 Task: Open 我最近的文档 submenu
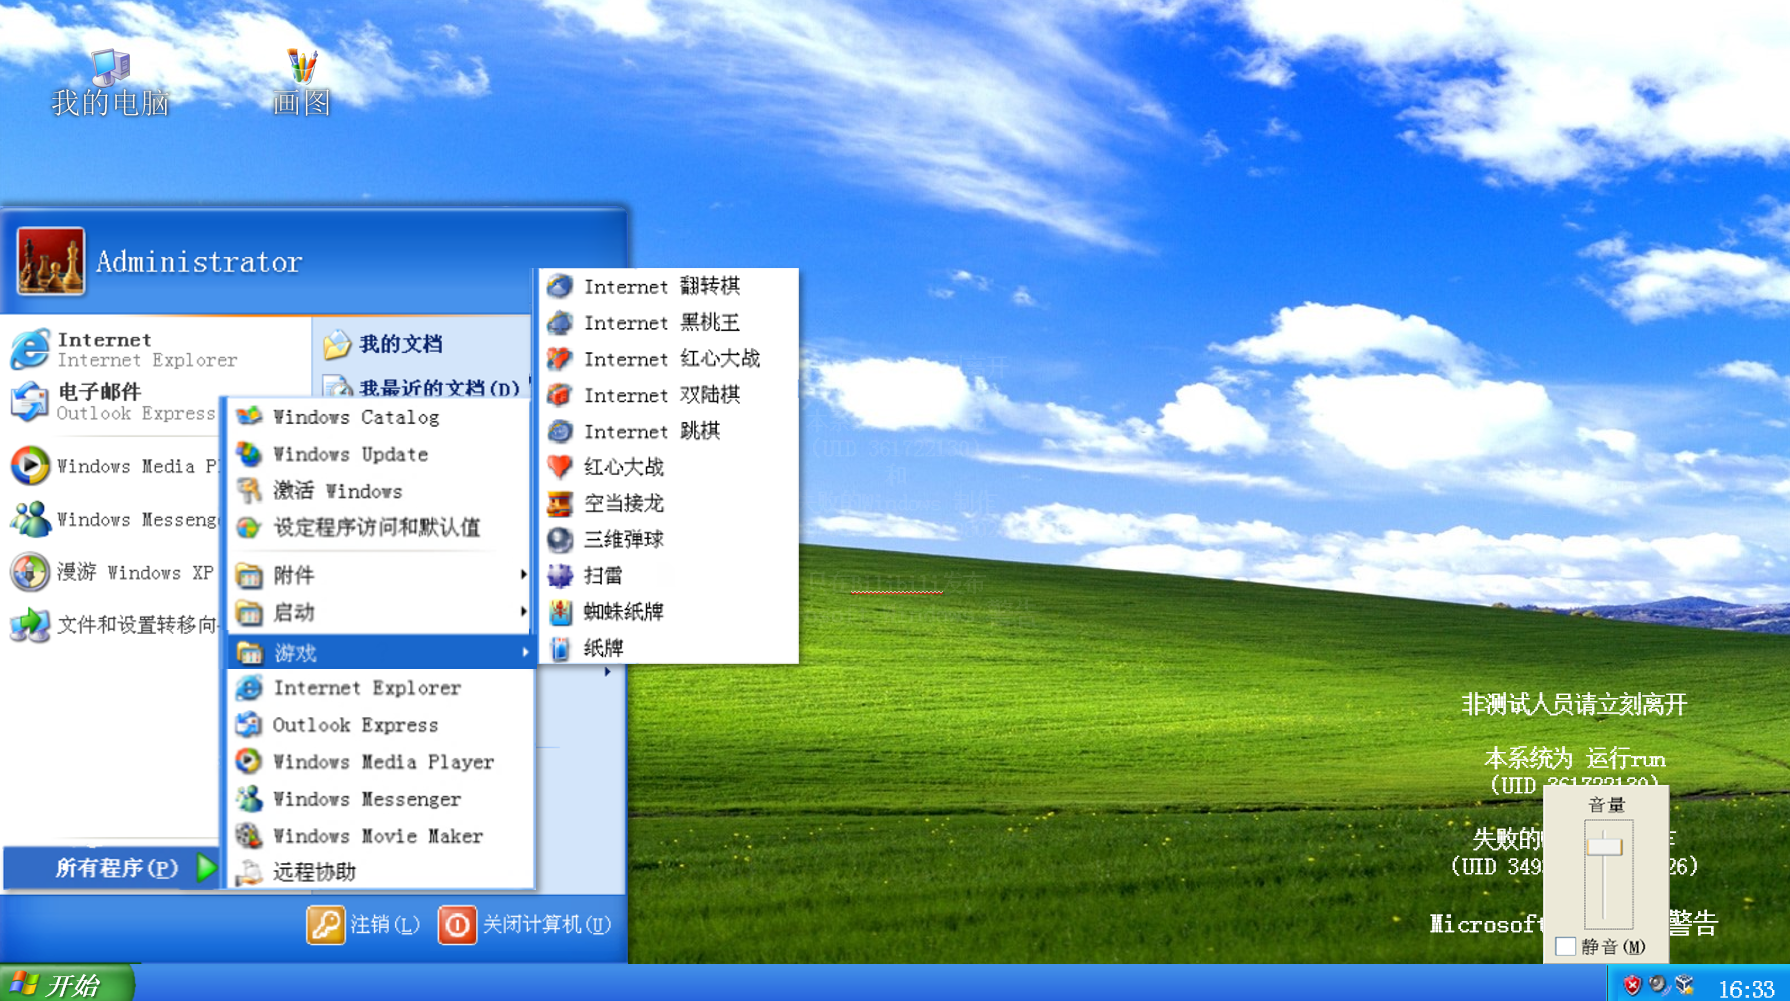421,387
